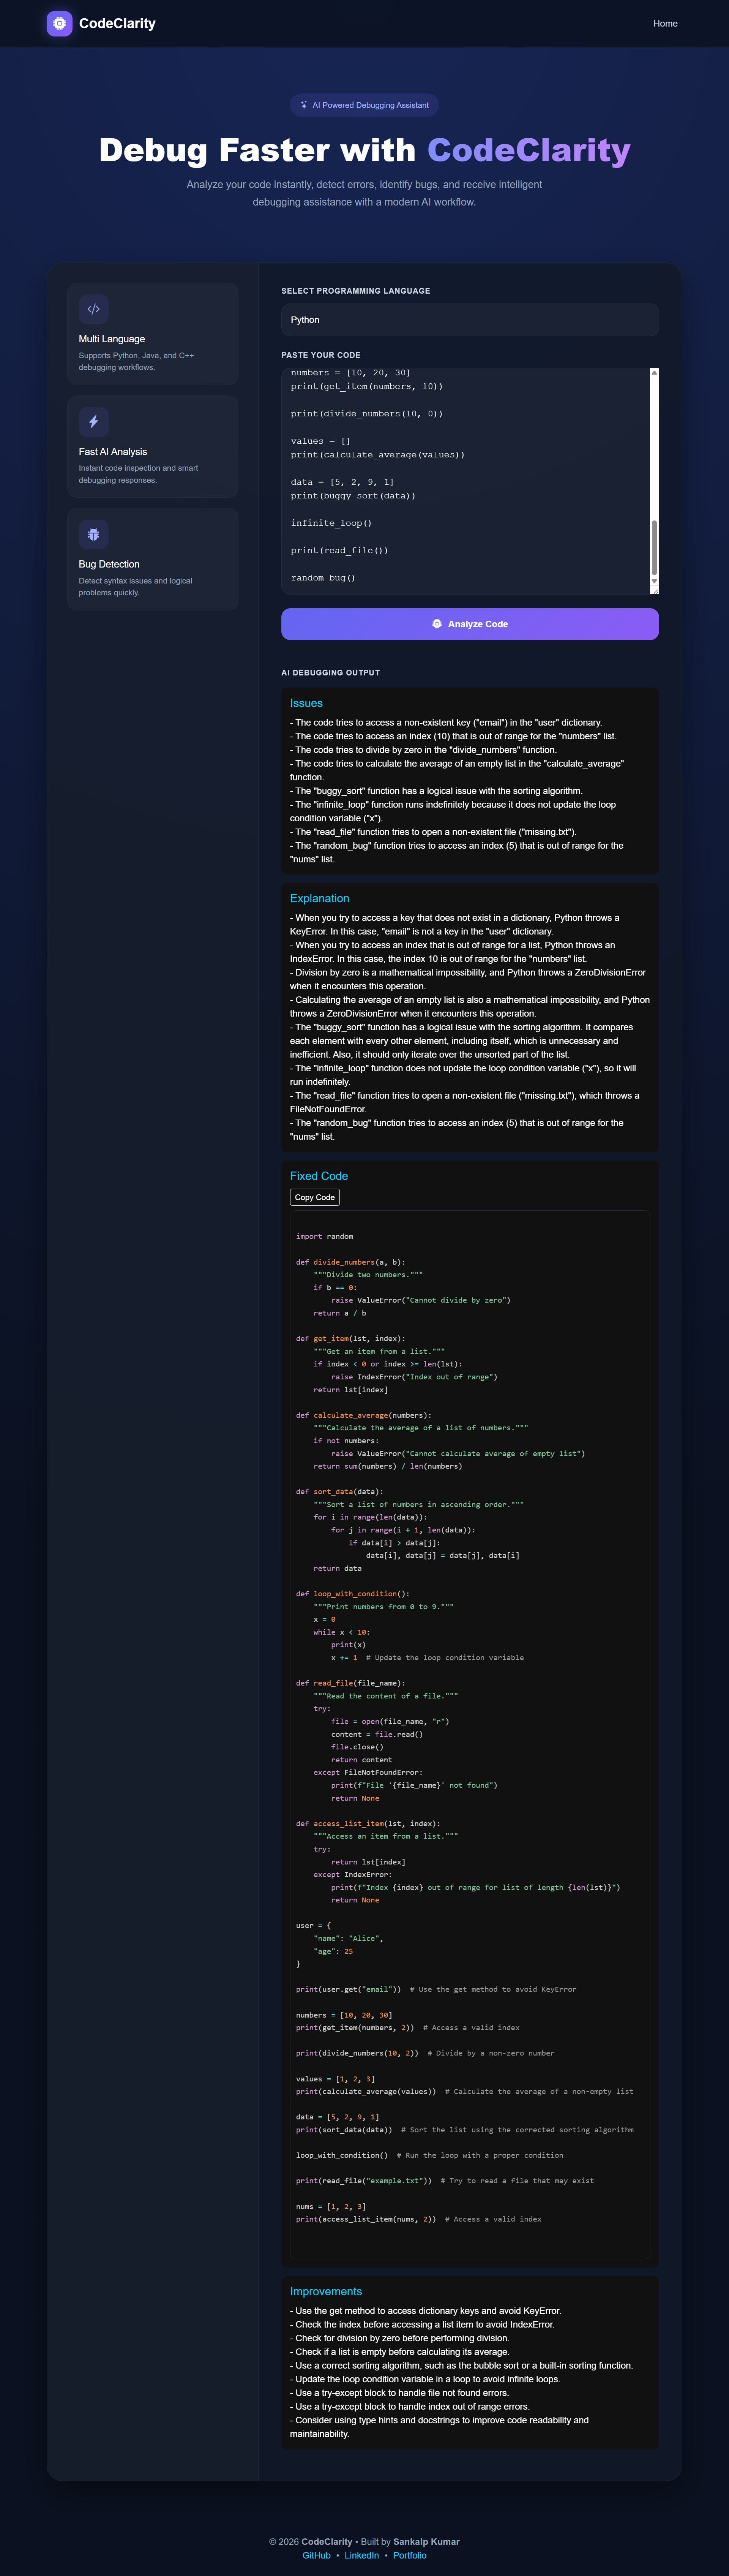This screenshot has height=2576, width=729.
Task: Click the Improvements heading
Action: (326, 2291)
